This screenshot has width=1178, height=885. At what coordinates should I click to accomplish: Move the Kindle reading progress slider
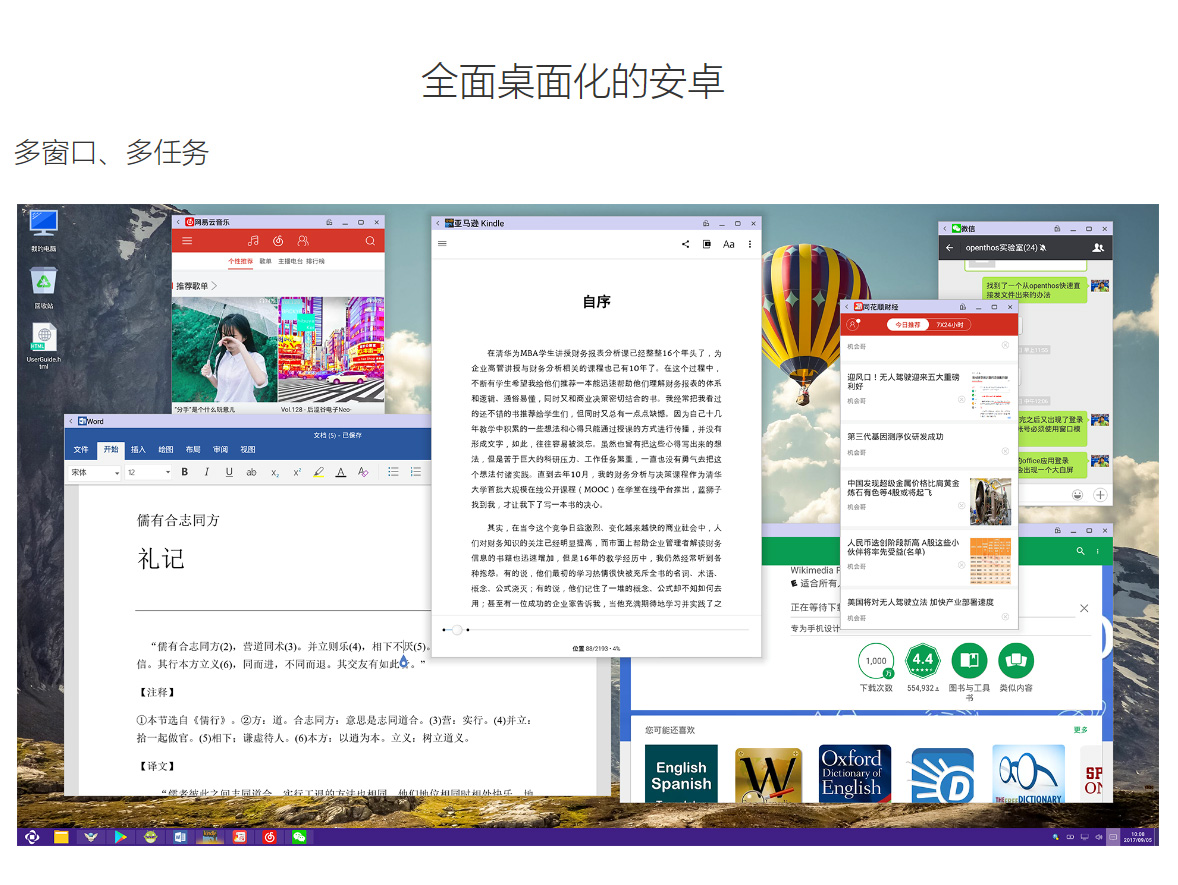(x=457, y=630)
